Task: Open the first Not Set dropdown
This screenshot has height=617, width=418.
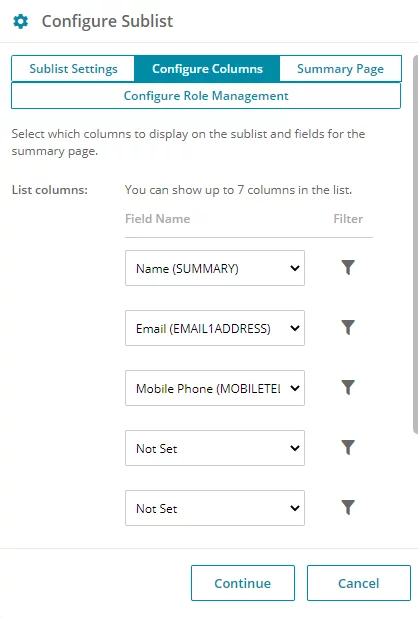Action: [x=215, y=448]
